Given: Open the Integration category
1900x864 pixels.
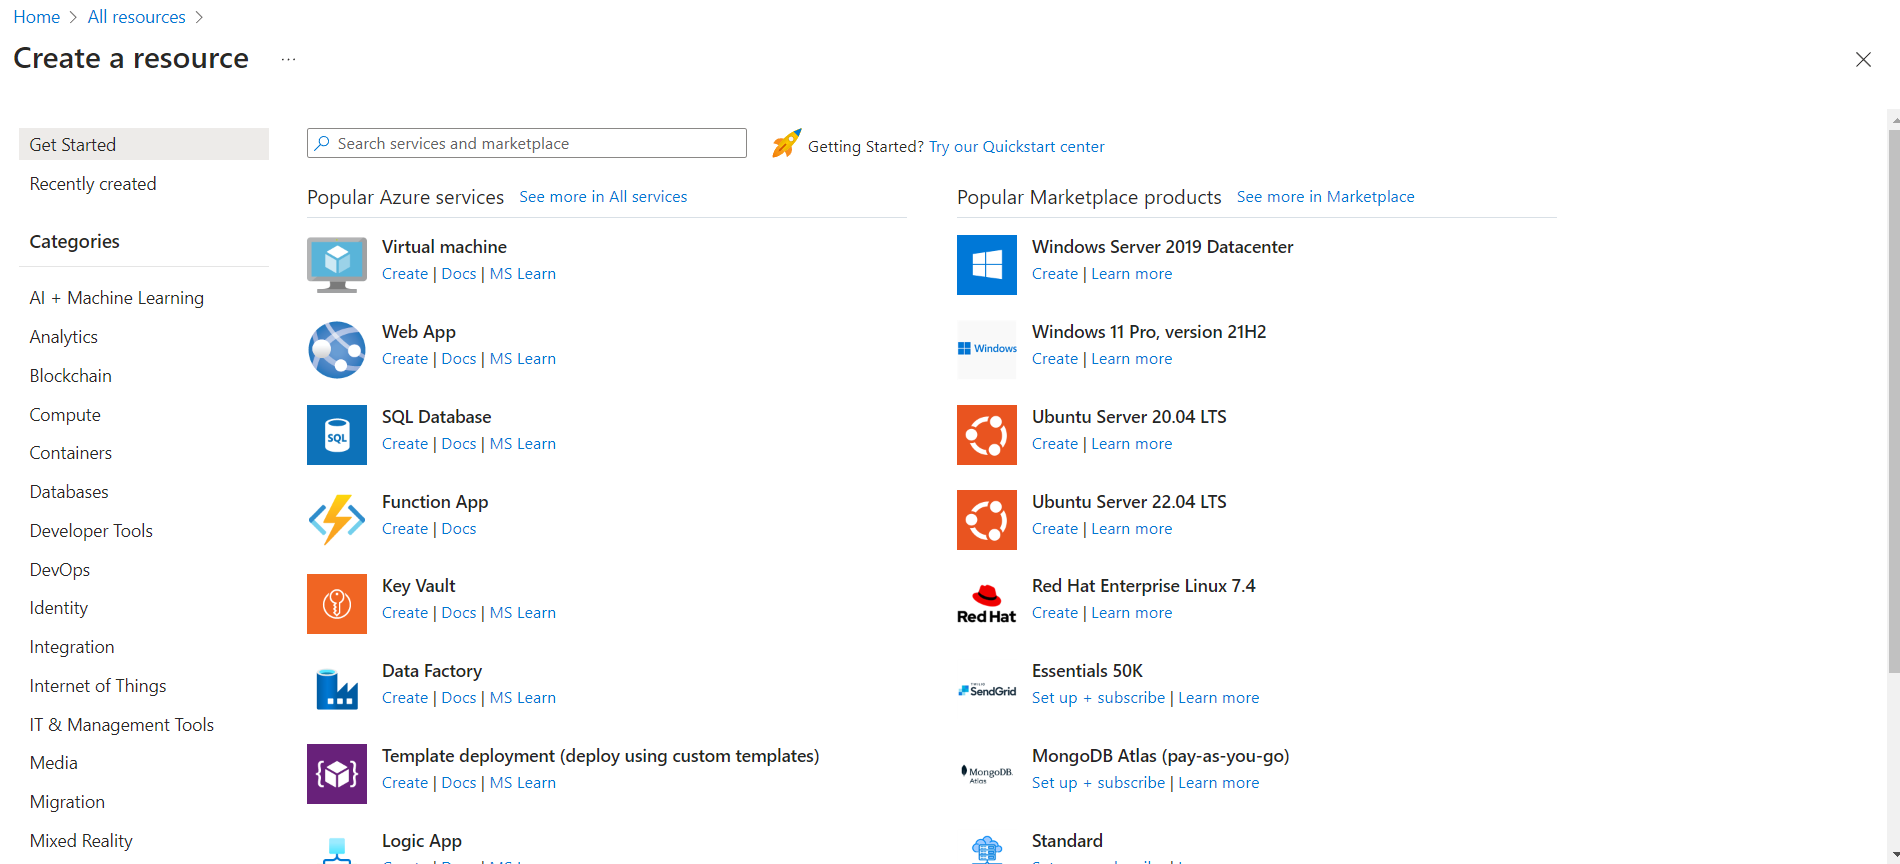Looking at the screenshot, I should [72, 647].
